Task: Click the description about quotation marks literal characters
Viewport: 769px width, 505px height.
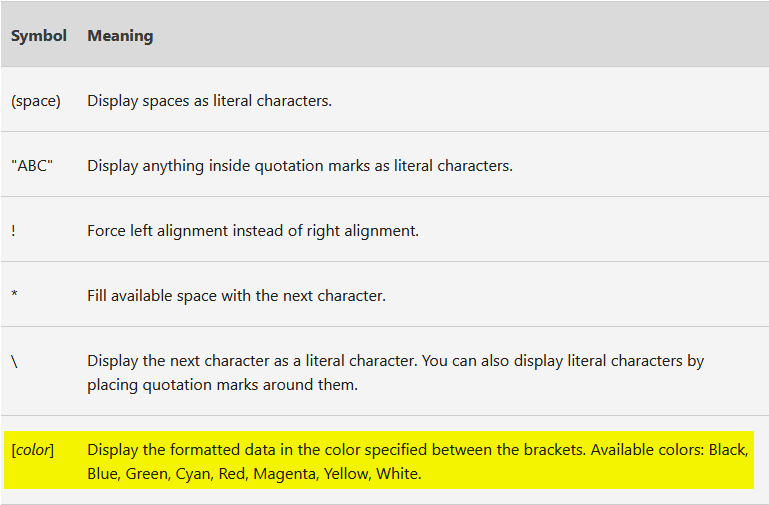Action: [300, 166]
